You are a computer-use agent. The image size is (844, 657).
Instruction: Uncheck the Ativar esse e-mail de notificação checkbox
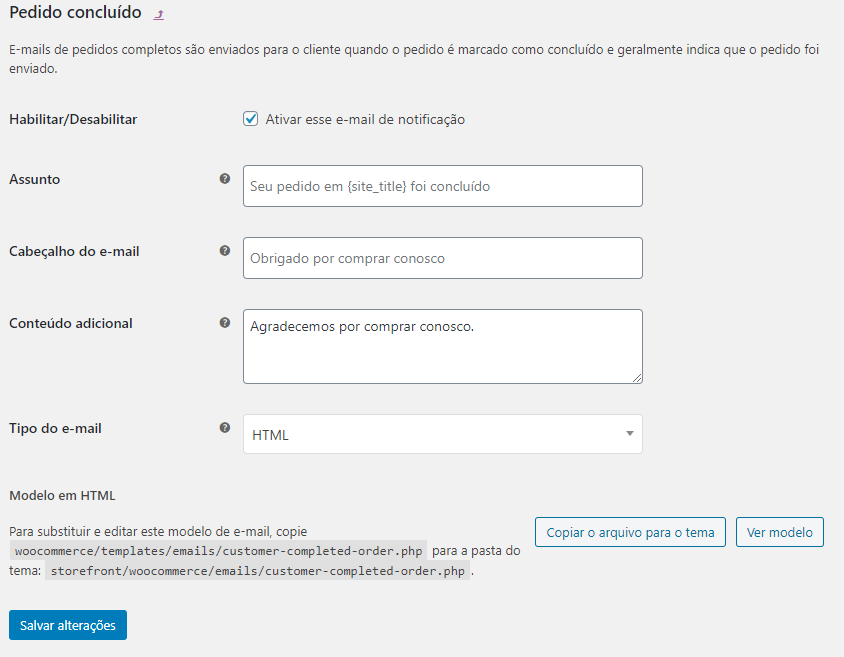[250, 119]
